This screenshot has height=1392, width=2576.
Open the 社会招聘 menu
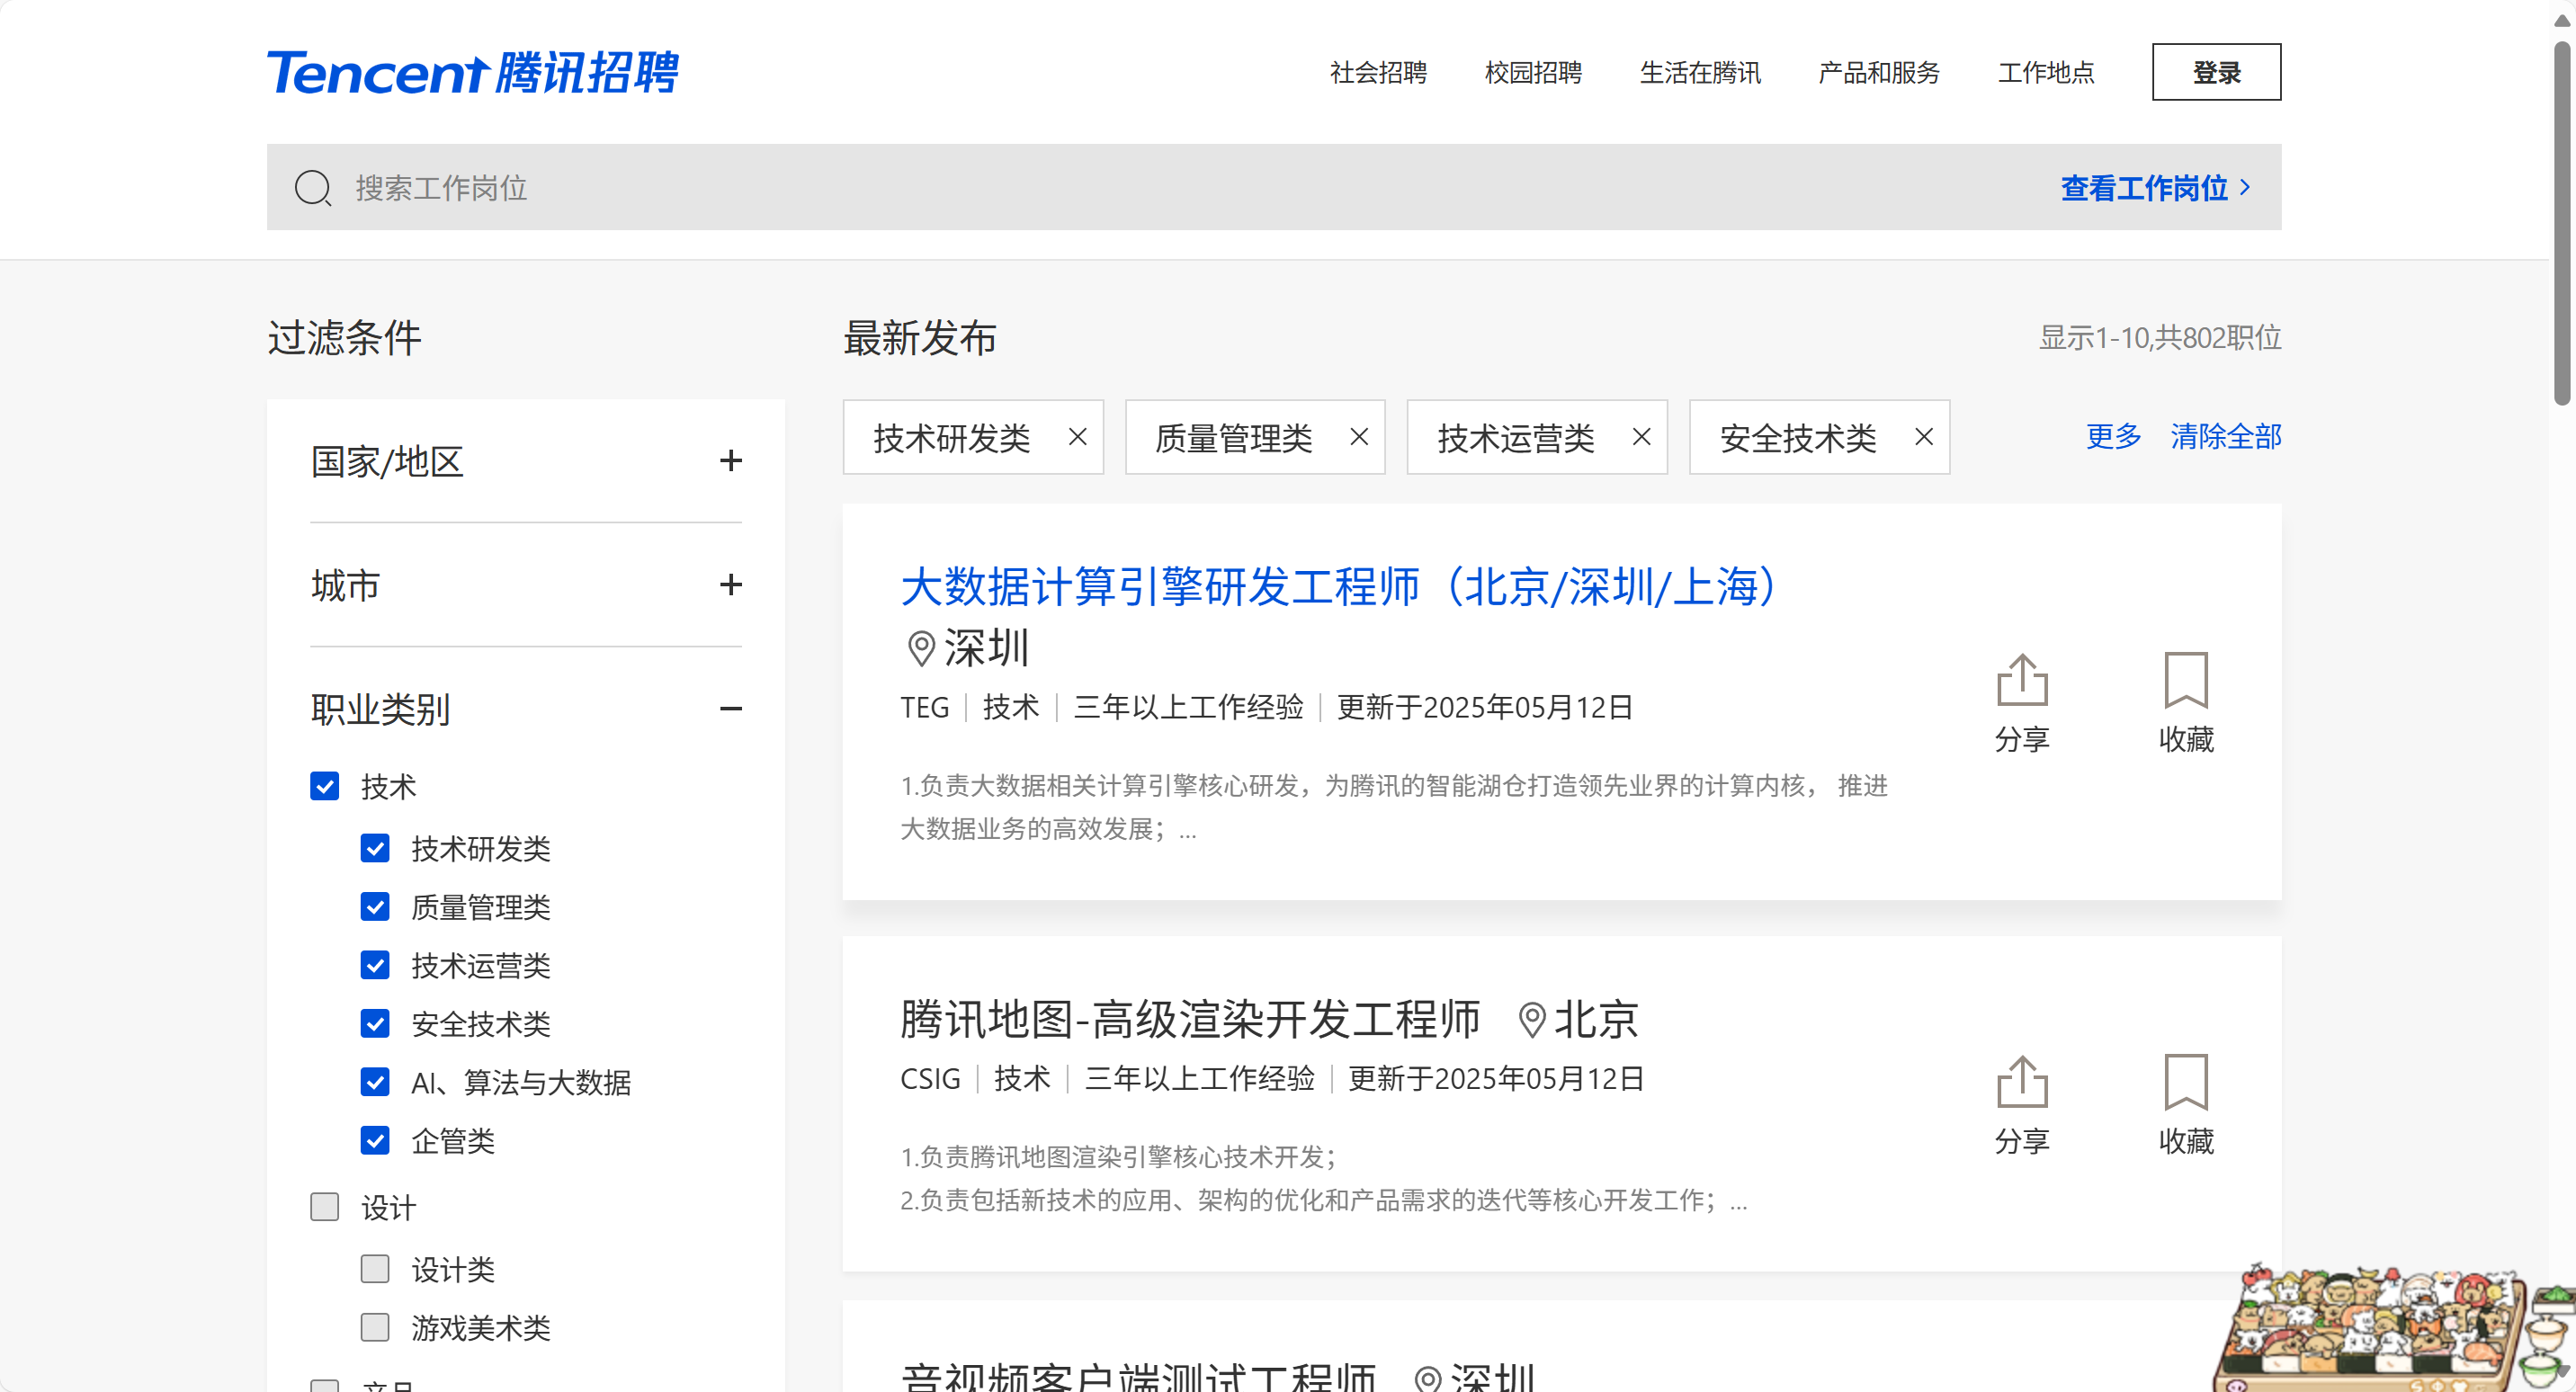click(x=1378, y=72)
